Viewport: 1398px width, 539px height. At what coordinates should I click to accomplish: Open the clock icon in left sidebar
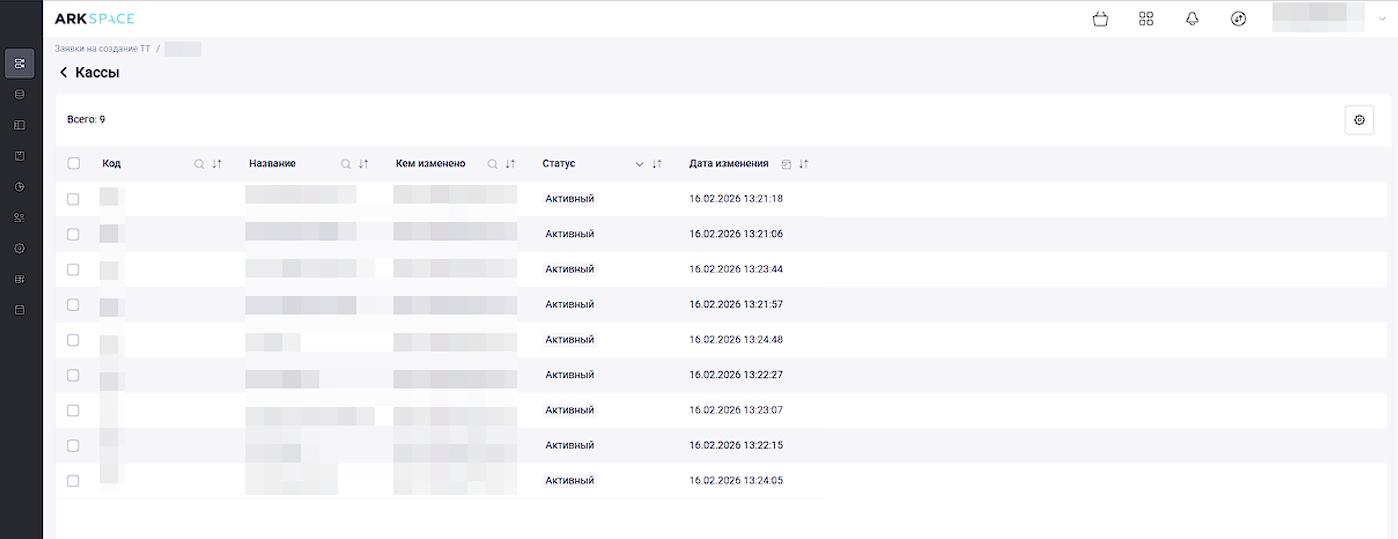[19, 187]
